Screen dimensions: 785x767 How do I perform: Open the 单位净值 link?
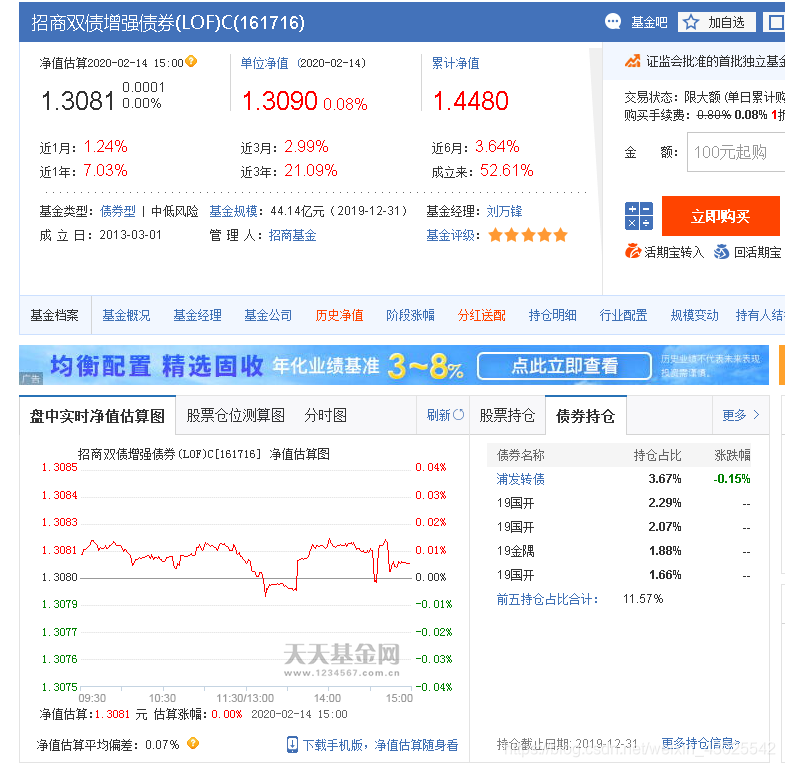(x=264, y=63)
